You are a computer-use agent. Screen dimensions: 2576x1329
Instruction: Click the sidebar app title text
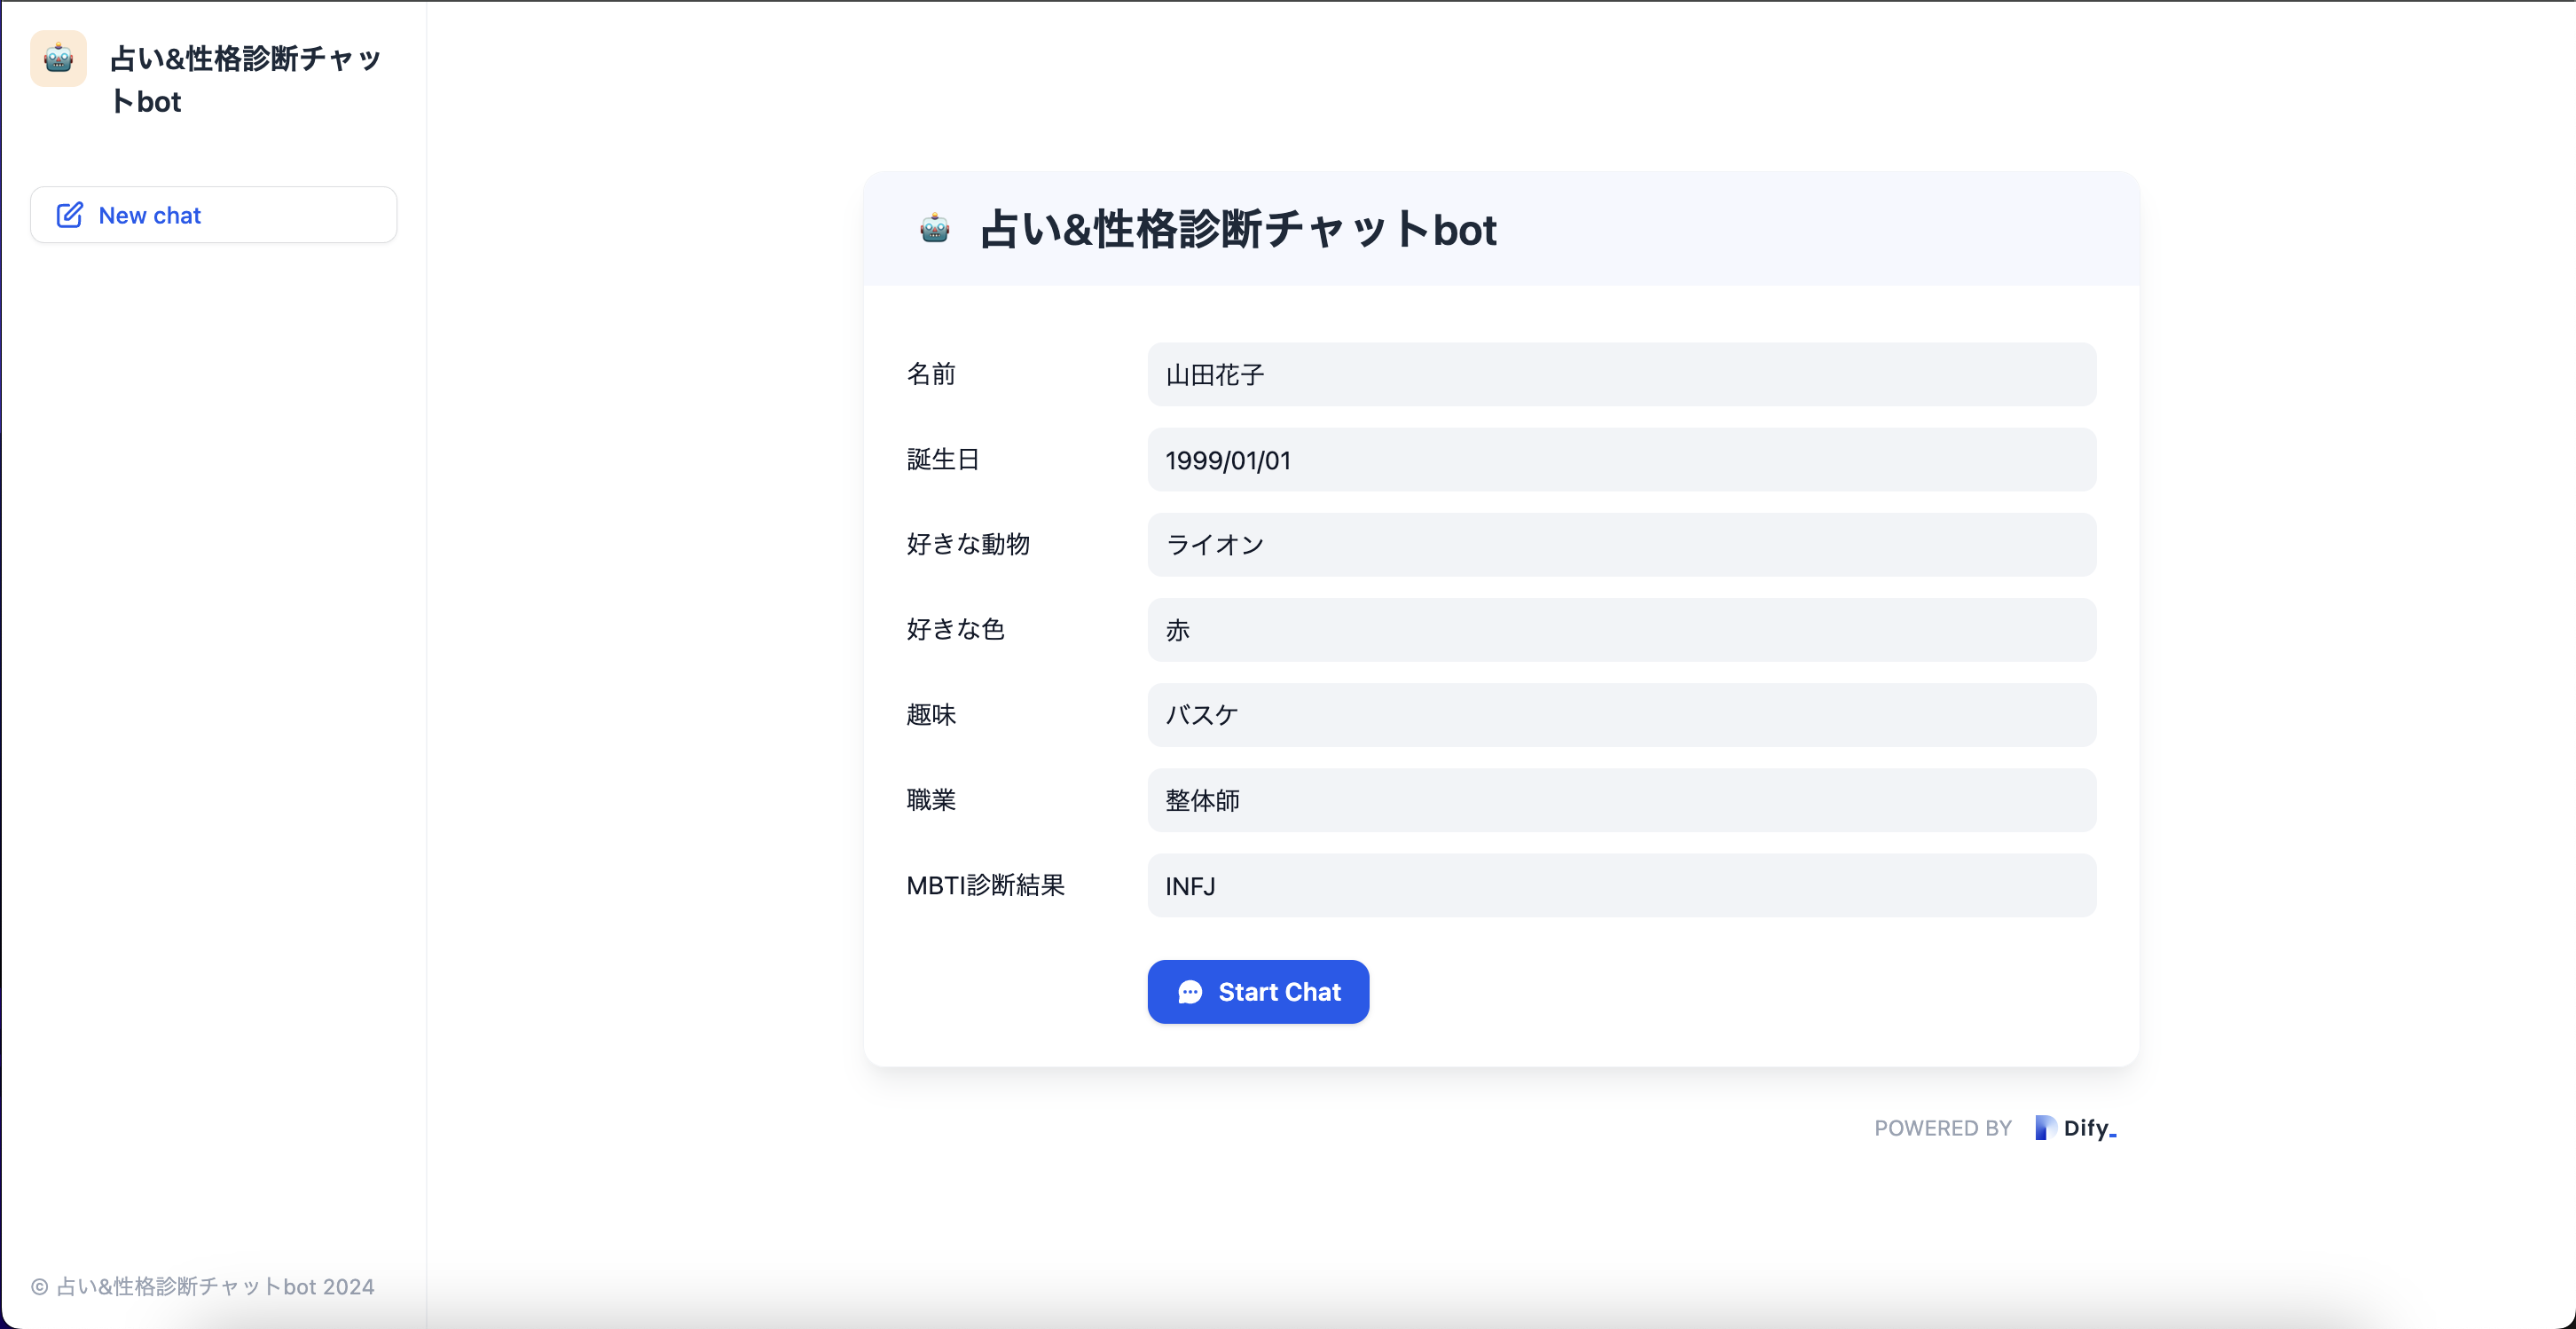click(x=245, y=80)
